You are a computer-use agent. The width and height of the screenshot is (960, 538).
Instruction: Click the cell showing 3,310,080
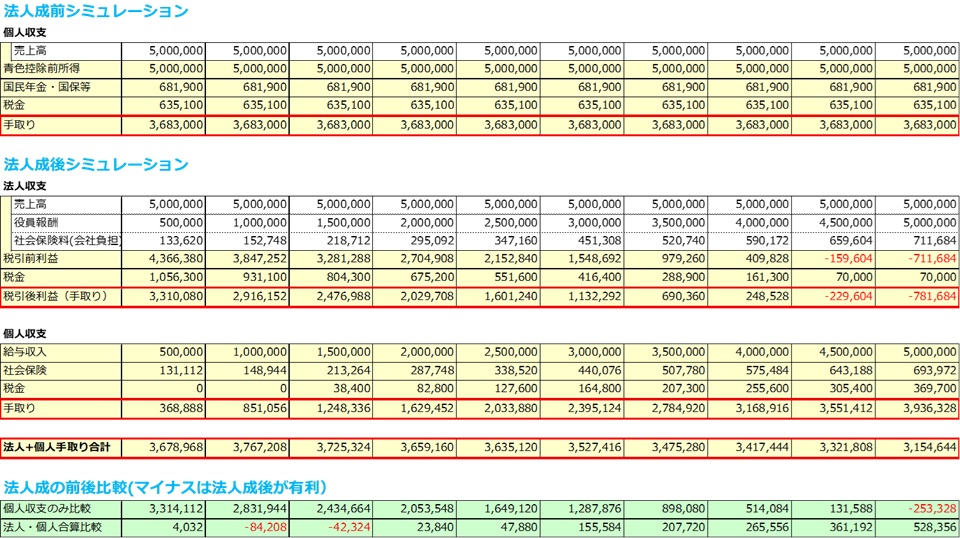coord(163,296)
